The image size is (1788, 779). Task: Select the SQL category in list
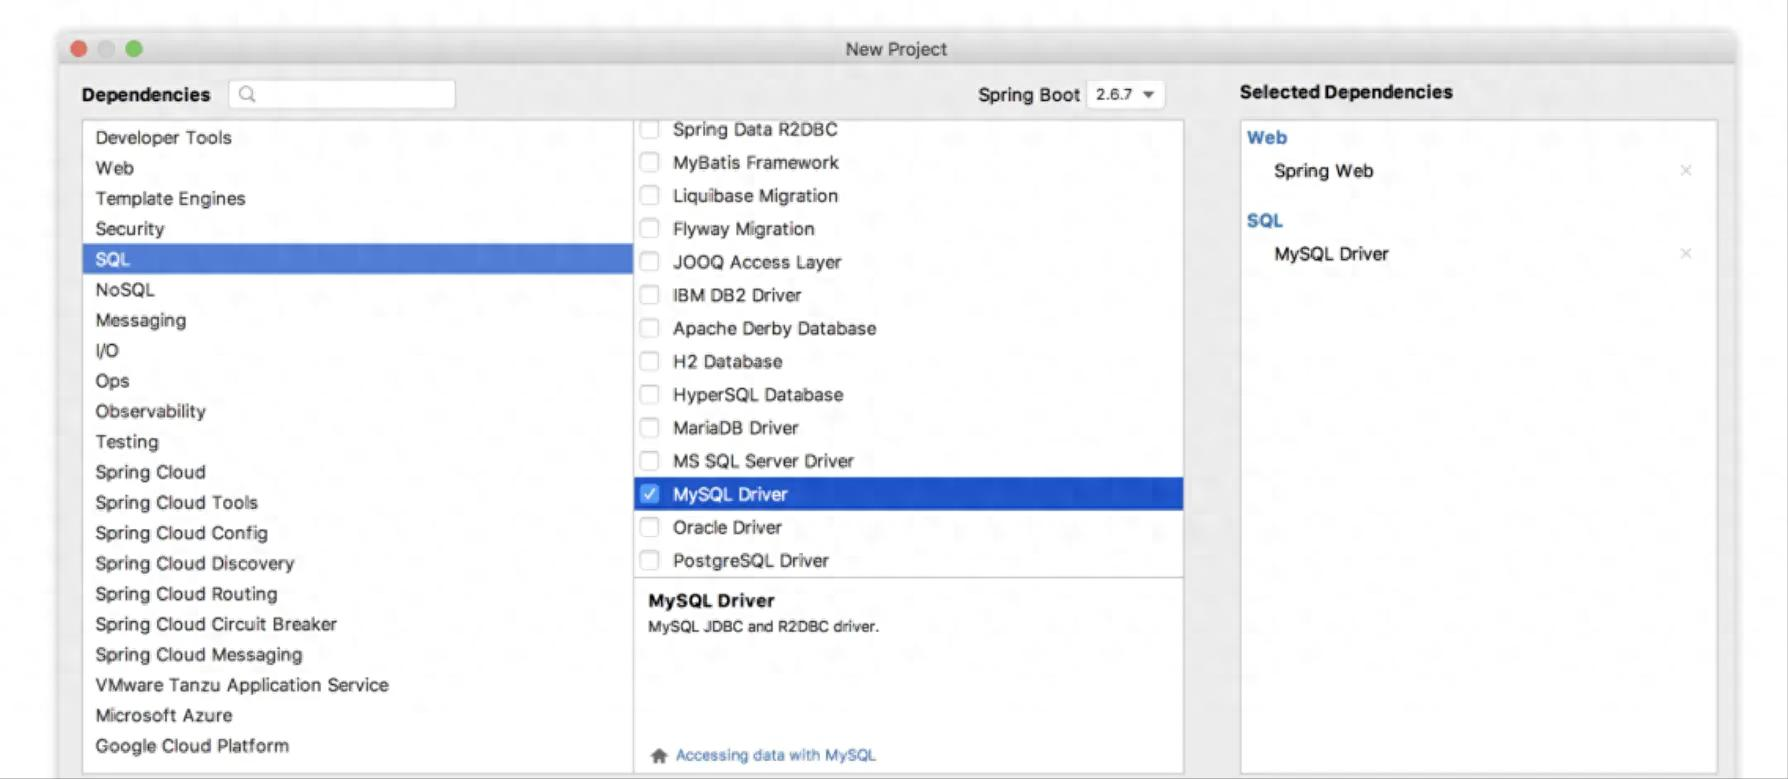tap(358, 259)
